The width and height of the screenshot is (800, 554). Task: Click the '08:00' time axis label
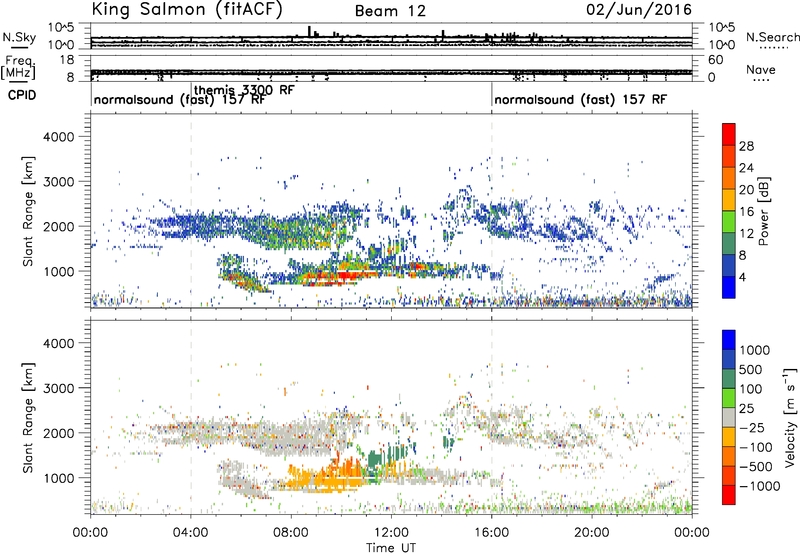tap(291, 533)
